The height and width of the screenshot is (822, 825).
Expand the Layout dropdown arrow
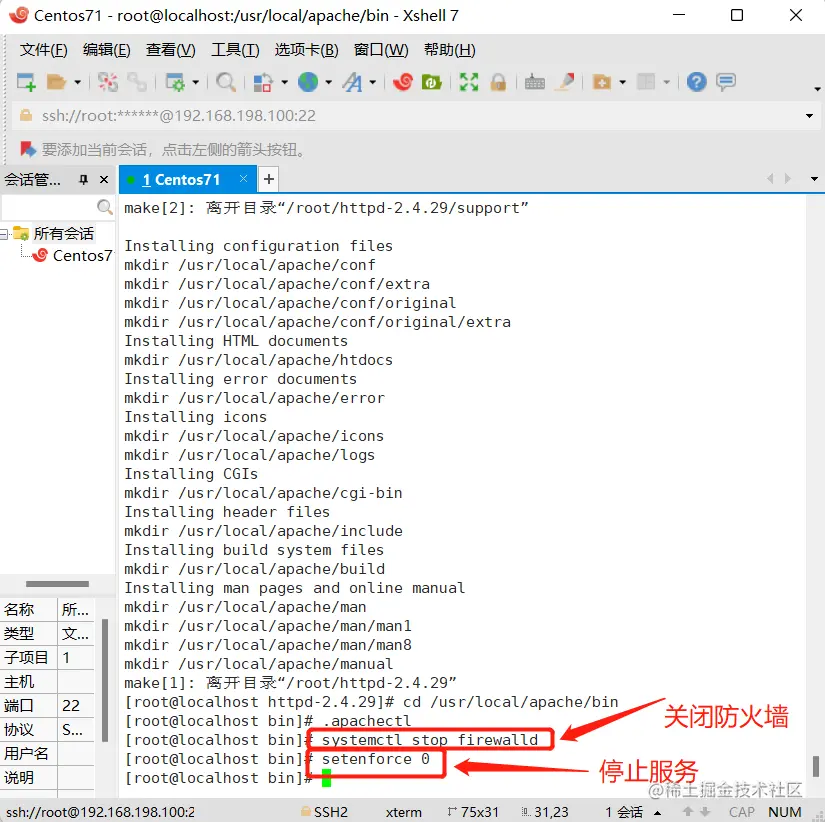[667, 82]
